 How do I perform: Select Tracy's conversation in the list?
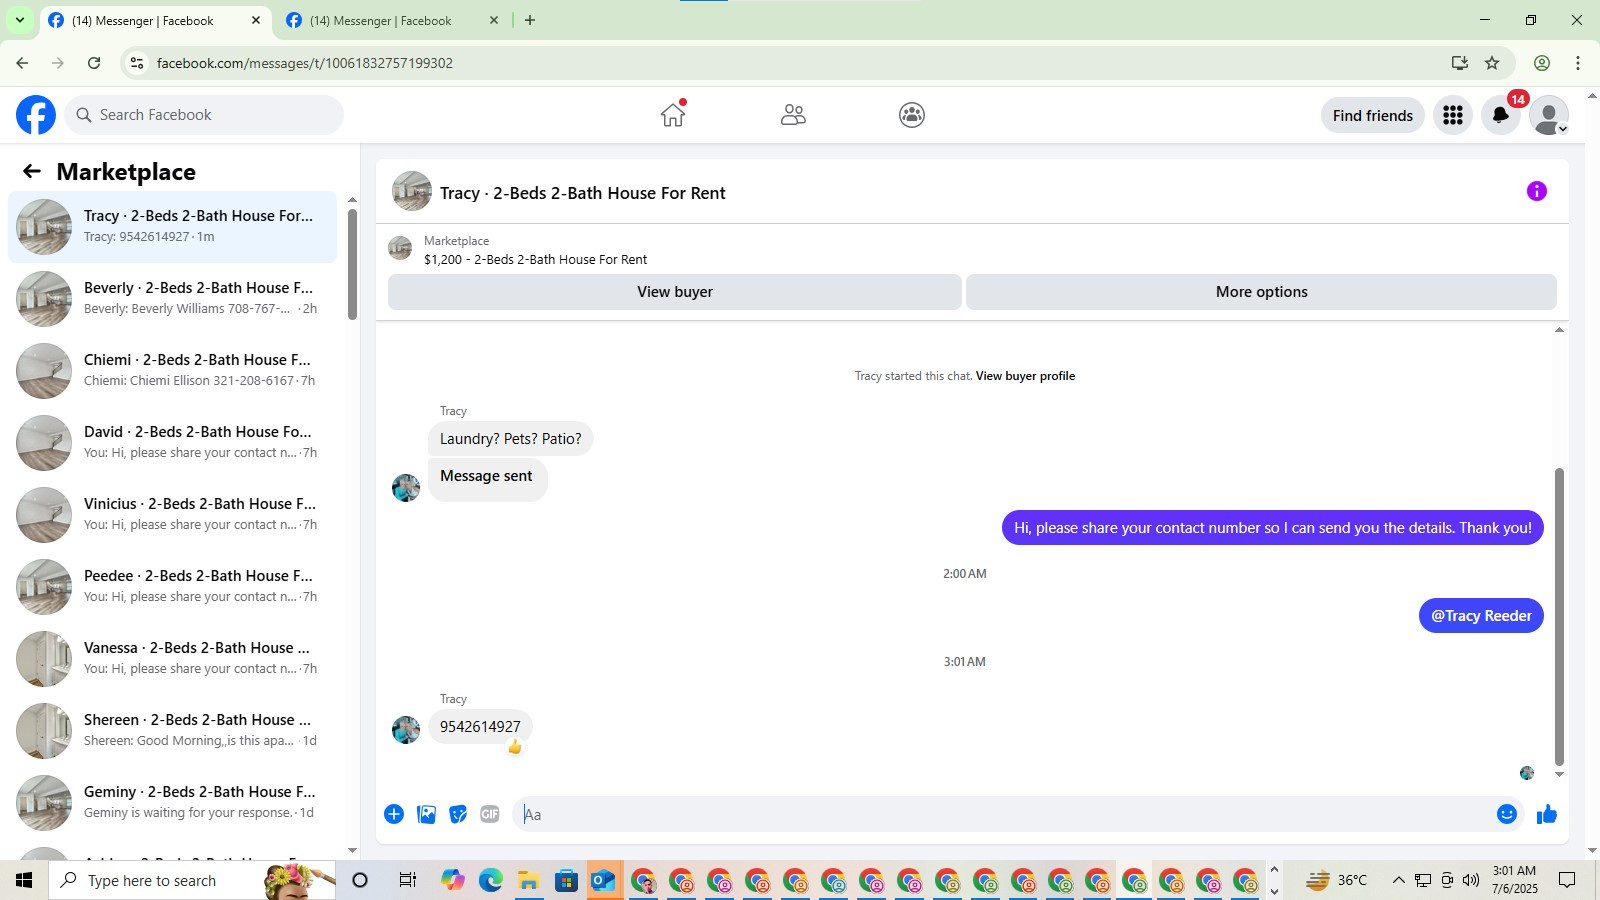172,226
